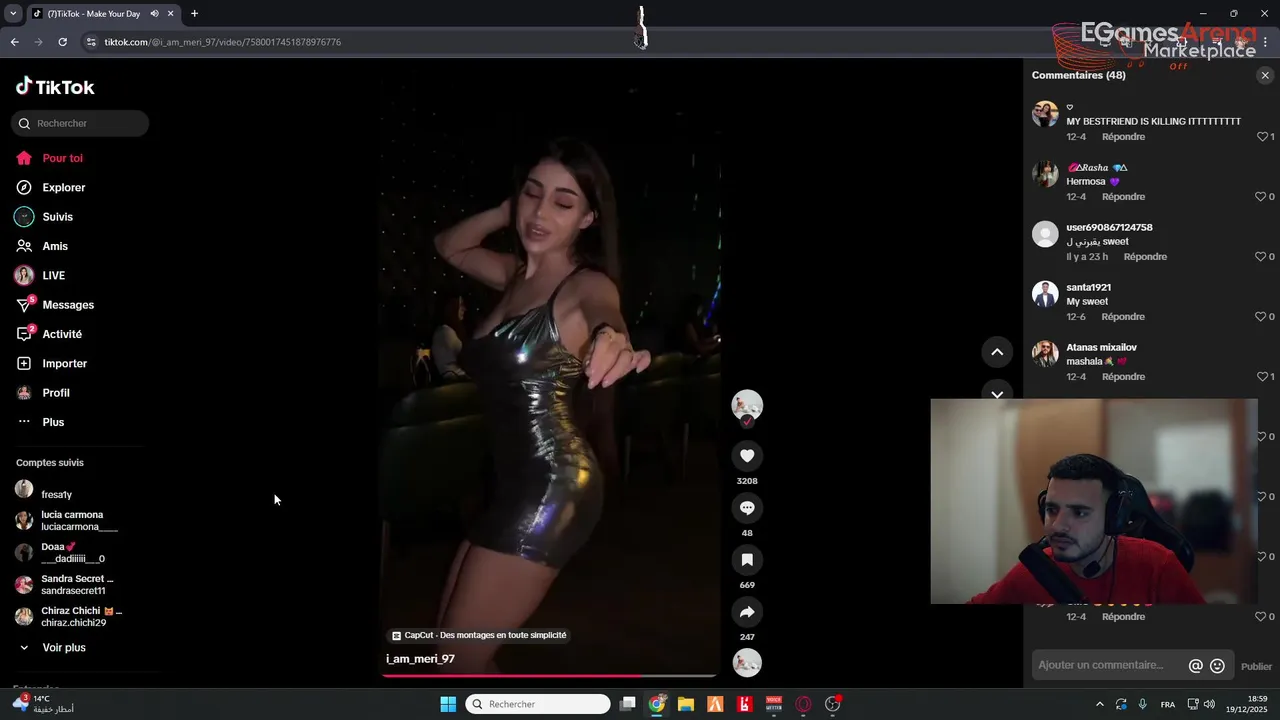Viewport: 1280px width, 720px height.
Task: Click the taskbar Rechercher search box
Action: click(x=538, y=704)
